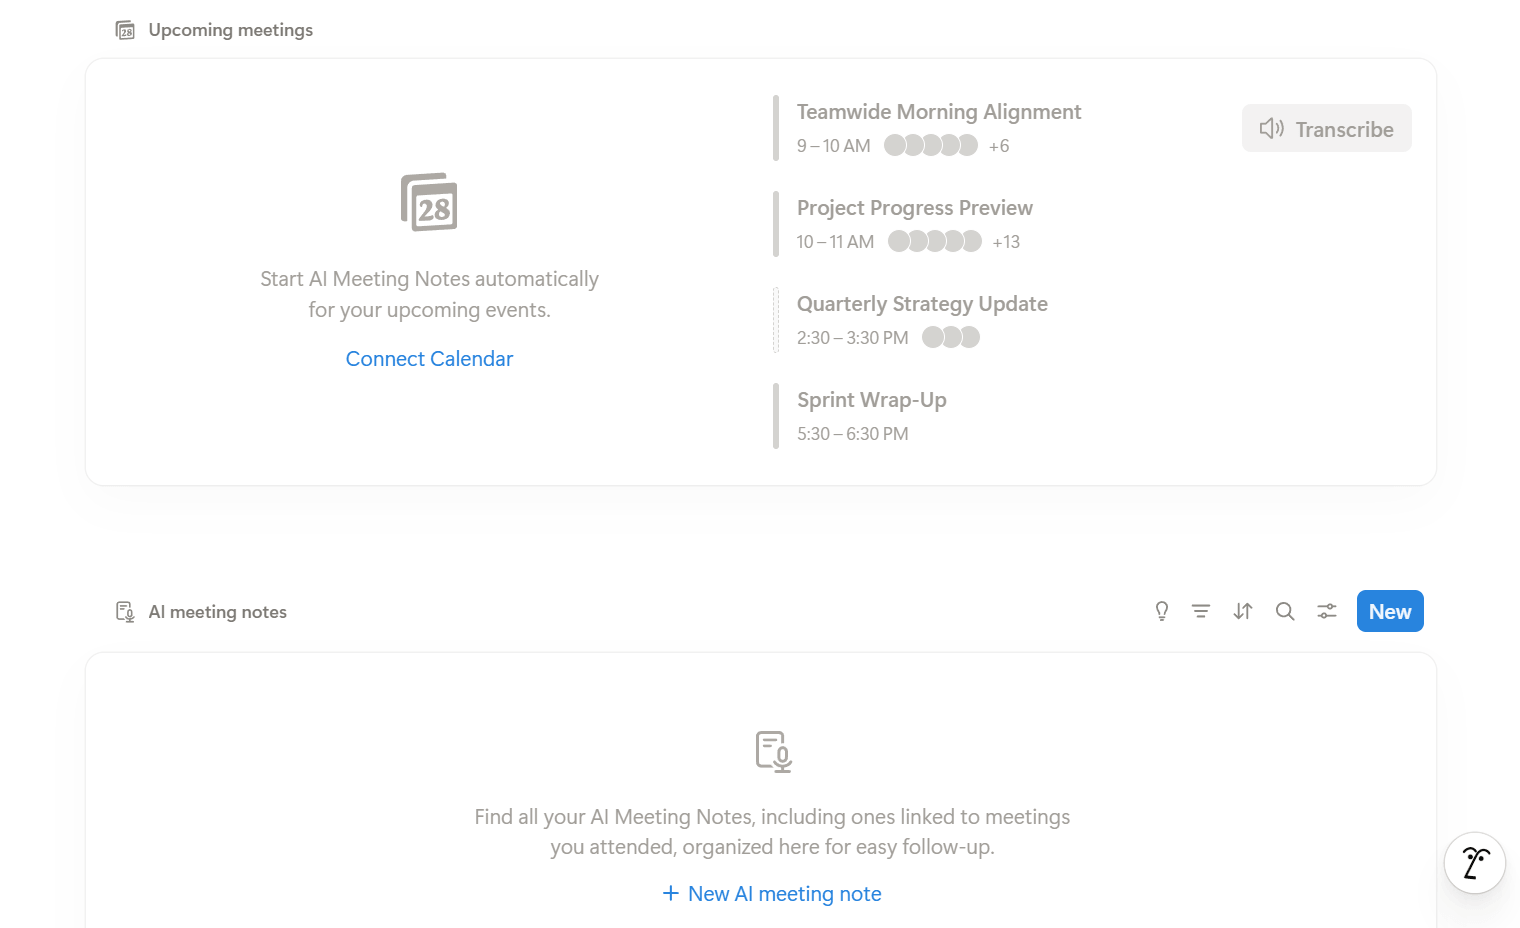Click the 5:30 – 6:30 PM time

pos(852,434)
